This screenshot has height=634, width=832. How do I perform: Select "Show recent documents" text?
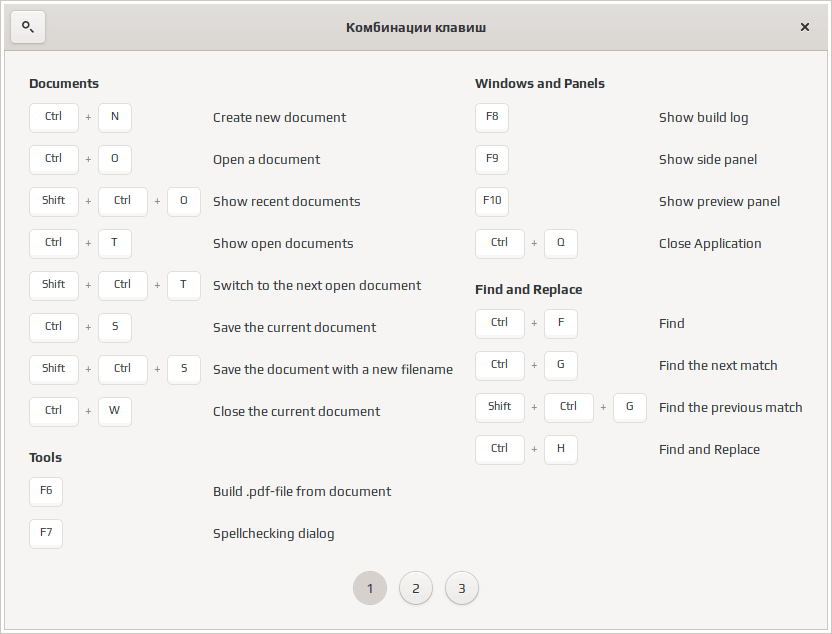coord(287,201)
